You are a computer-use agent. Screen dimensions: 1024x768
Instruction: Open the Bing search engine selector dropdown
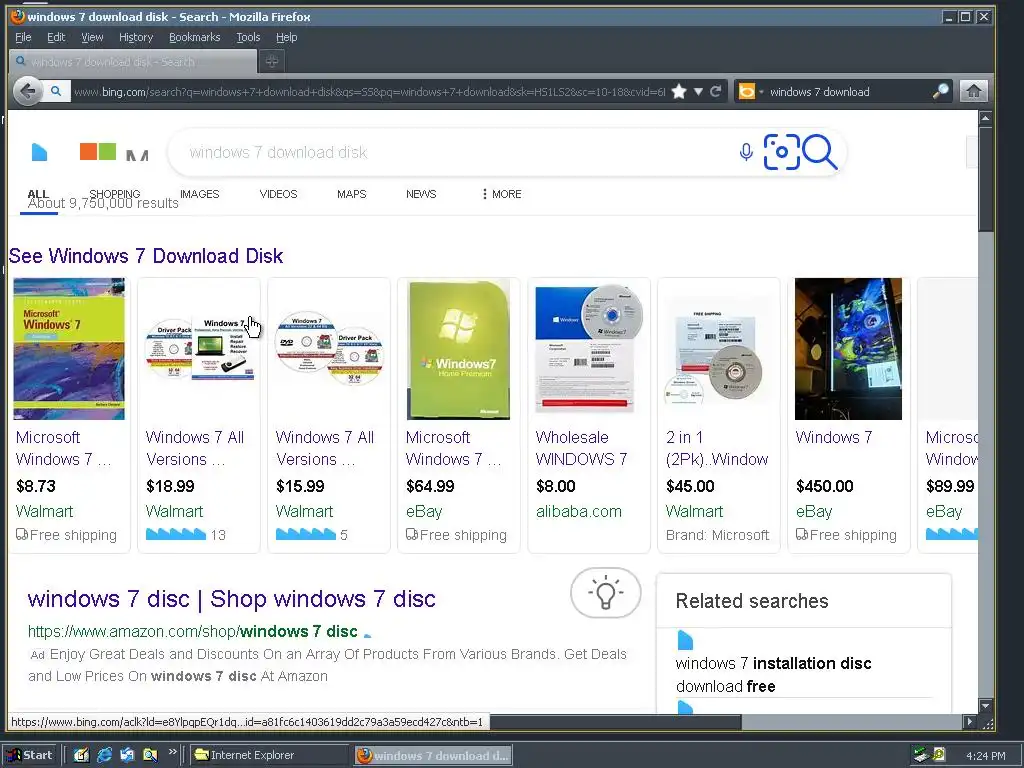[750, 91]
